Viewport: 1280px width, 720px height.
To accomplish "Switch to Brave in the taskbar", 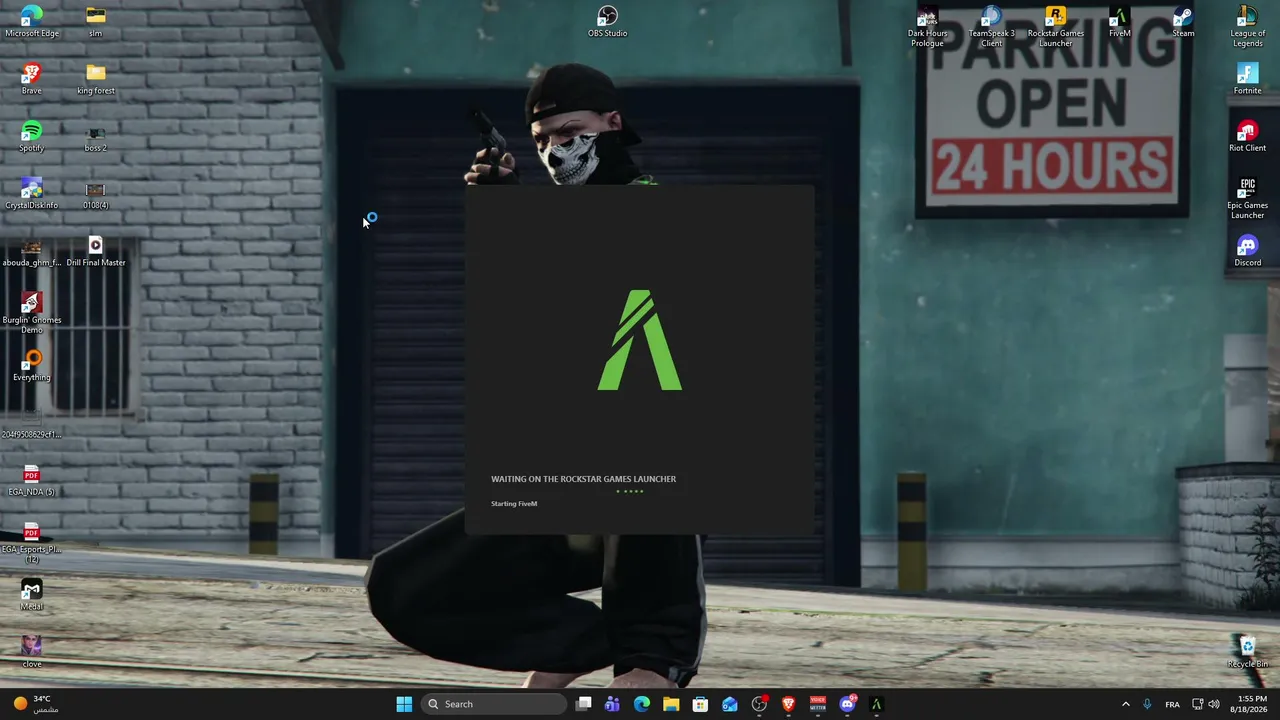I will pos(788,704).
